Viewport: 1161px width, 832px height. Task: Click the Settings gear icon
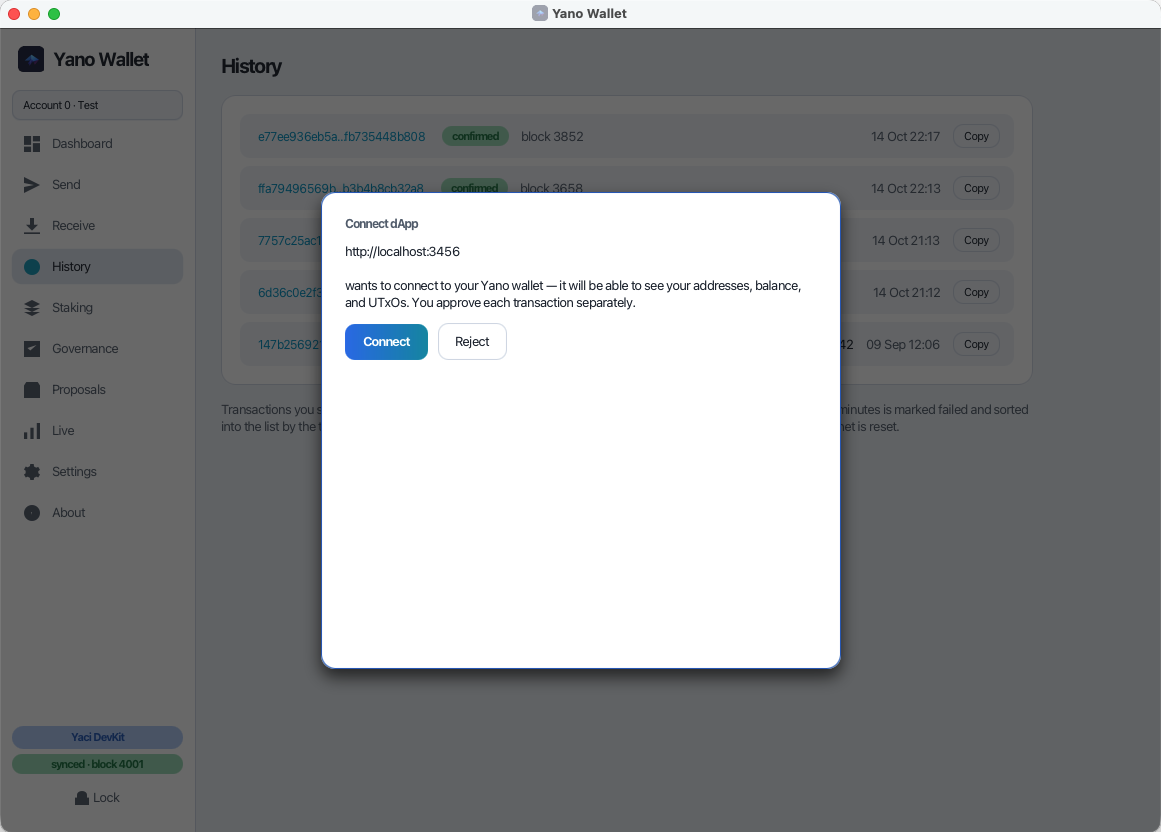[x=32, y=472]
